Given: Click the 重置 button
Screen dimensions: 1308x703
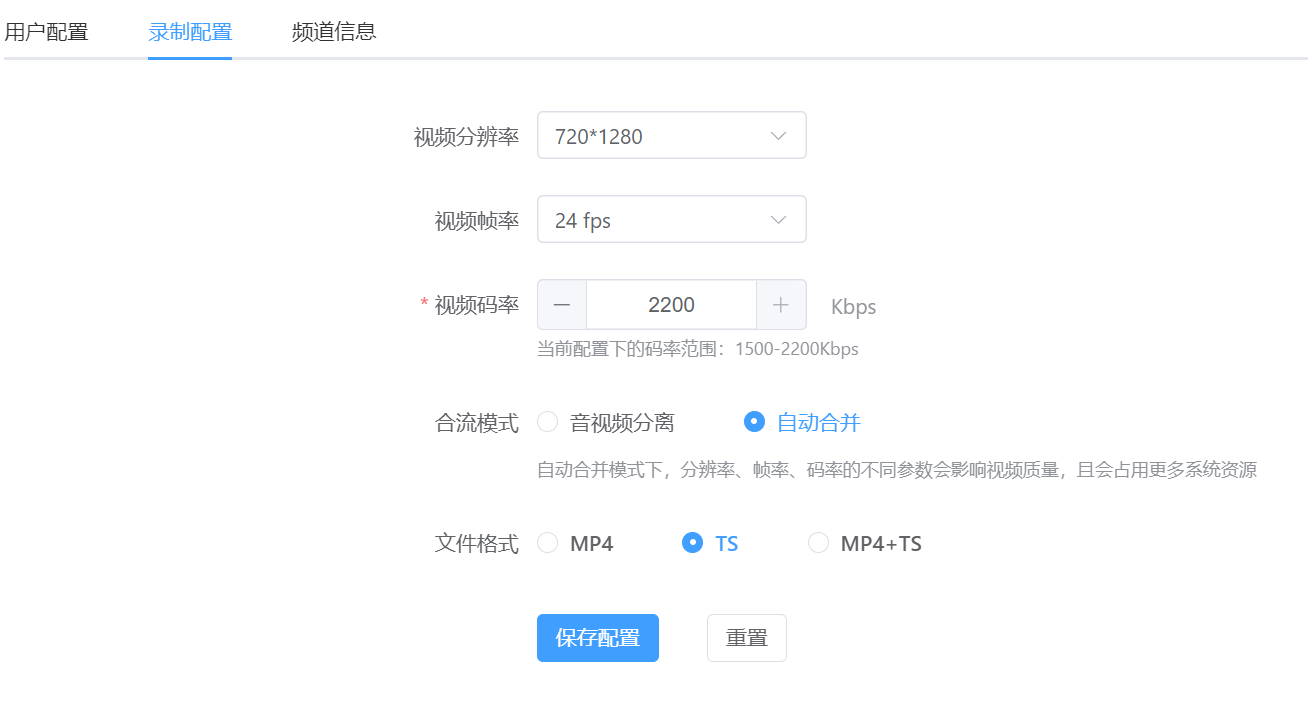Looking at the screenshot, I should click(x=746, y=638).
